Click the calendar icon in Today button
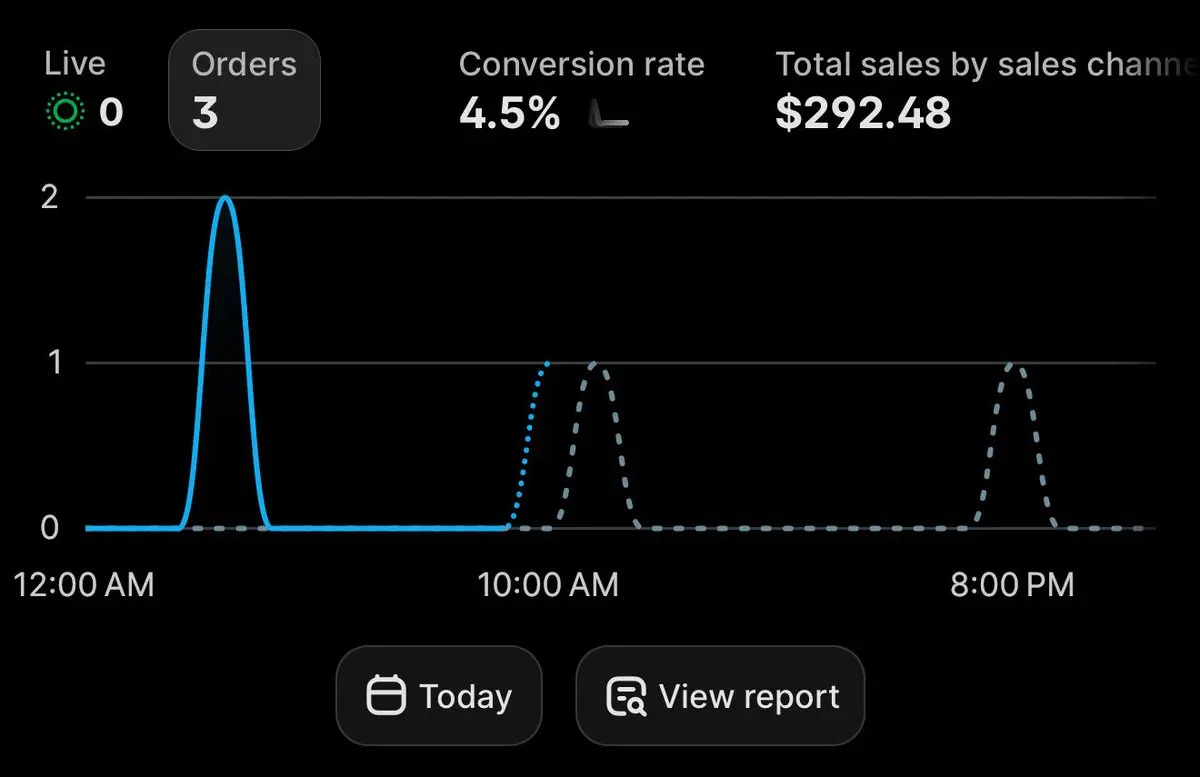Image resolution: width=1200 pixels, height=777 pixels. [x=386, y=696]
